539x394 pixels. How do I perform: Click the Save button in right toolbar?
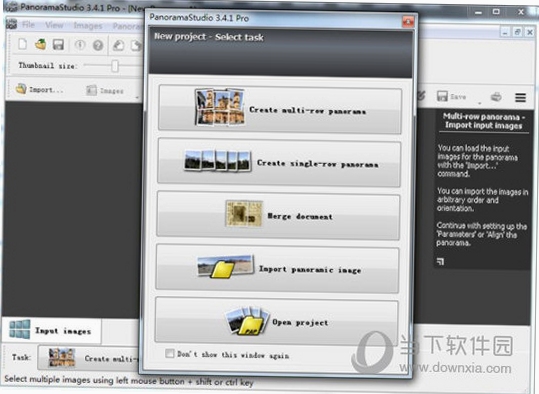tap(451, 97)
